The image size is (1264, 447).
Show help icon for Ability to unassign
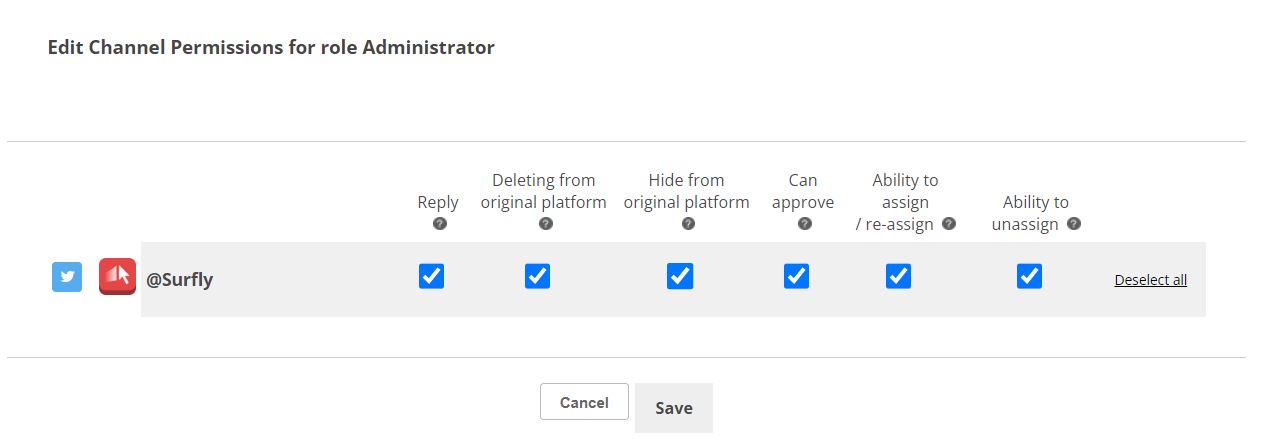click(1073, 224)
